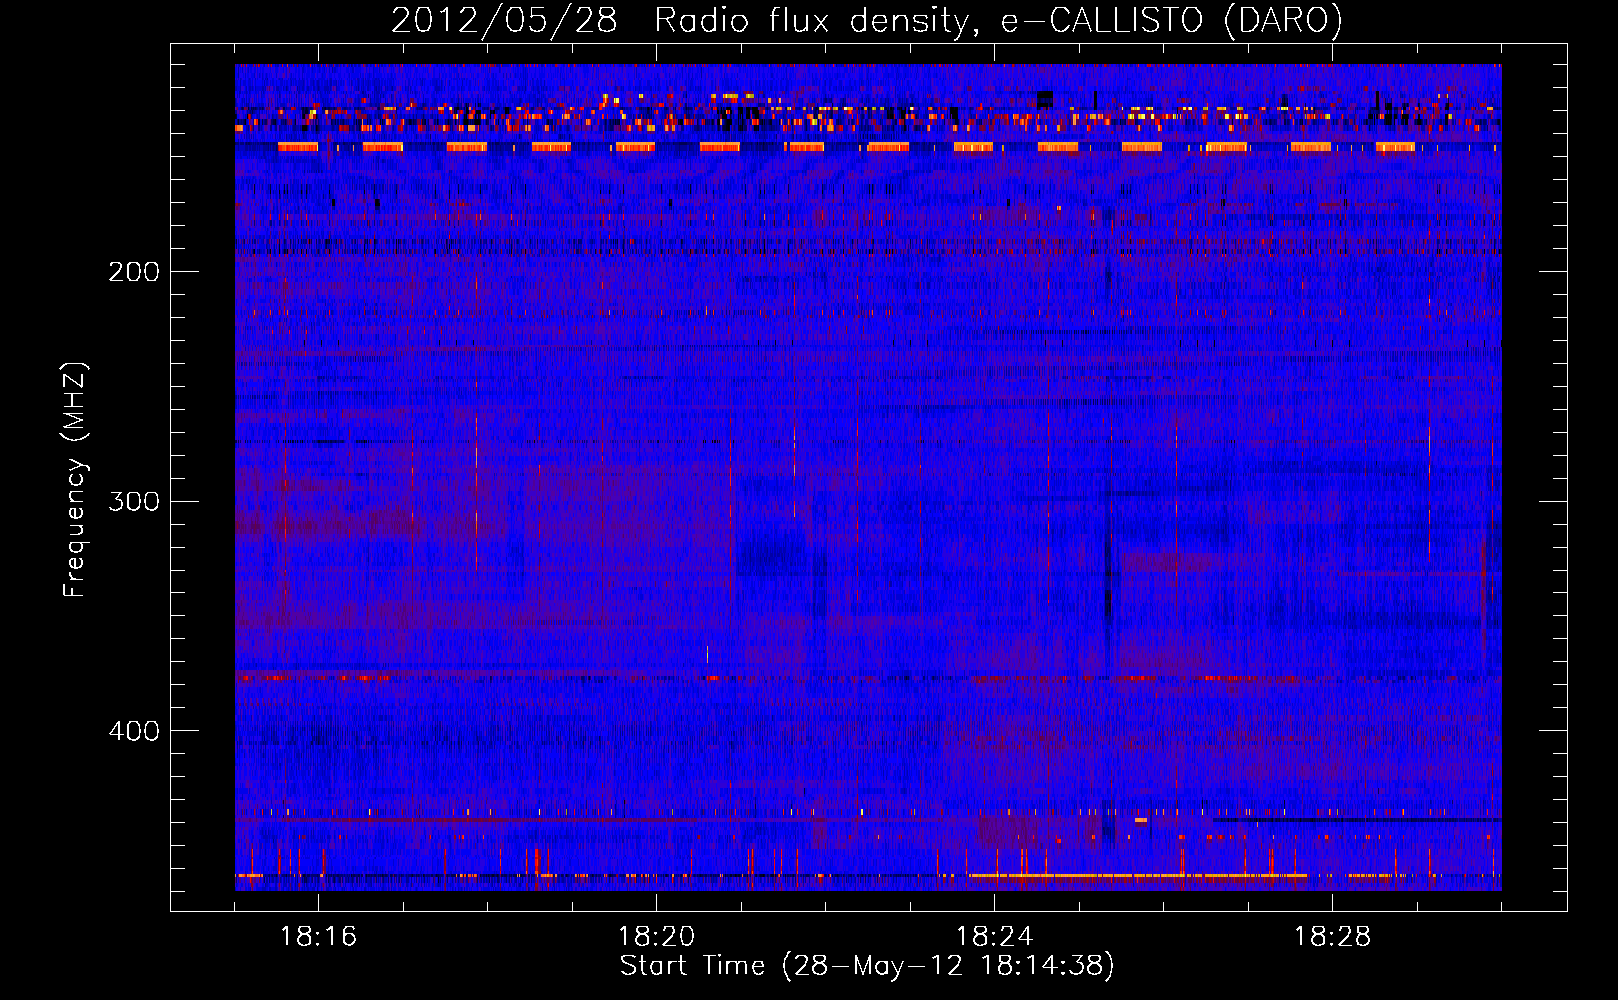The height and width of the screenshot is (1000, 1618).
Task: Click the 300 frequency tick label
Action: [134, 501]
